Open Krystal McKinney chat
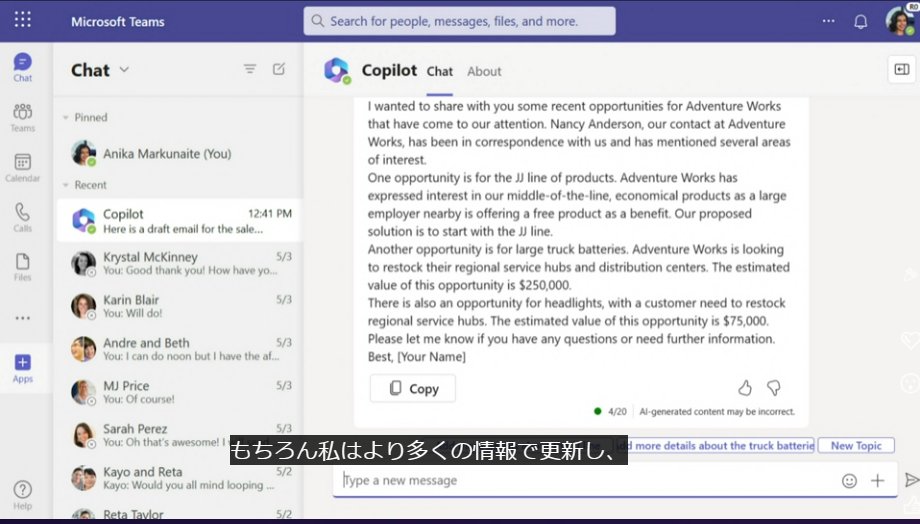The height and width of the screenshot is (524, 920). pyautogui.click(x=179, y=263)
